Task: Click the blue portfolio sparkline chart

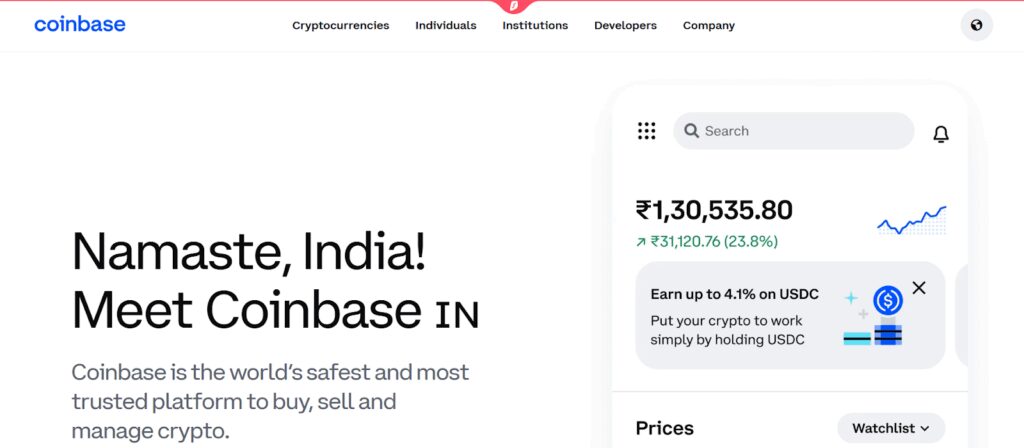Action: (911, 220)
